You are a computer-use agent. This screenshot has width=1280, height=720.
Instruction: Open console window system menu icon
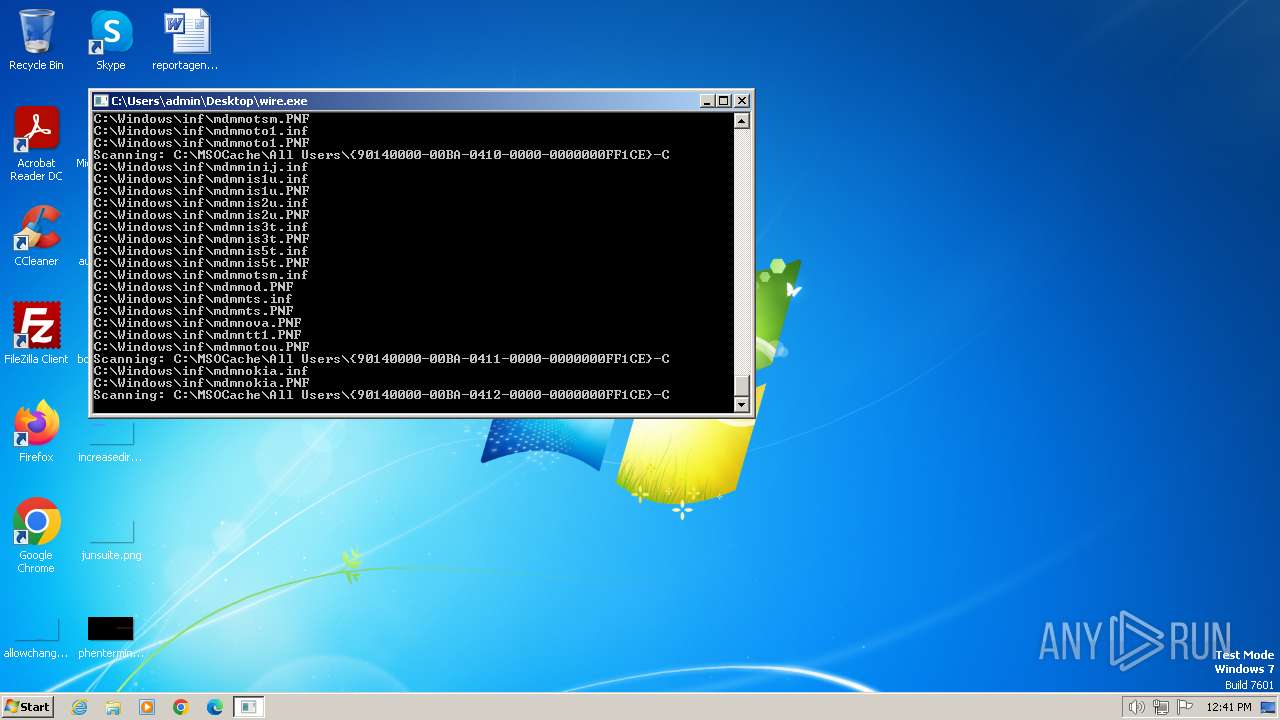tap(101, 101)
